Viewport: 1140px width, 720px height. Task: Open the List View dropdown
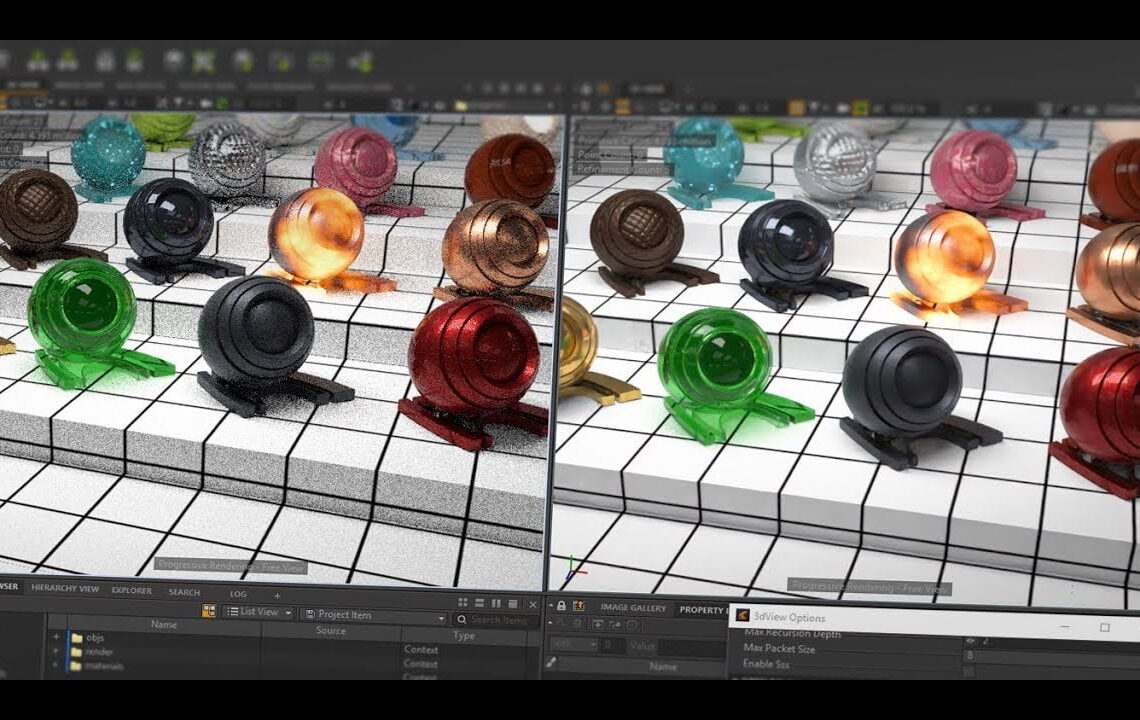coord(258,613)
